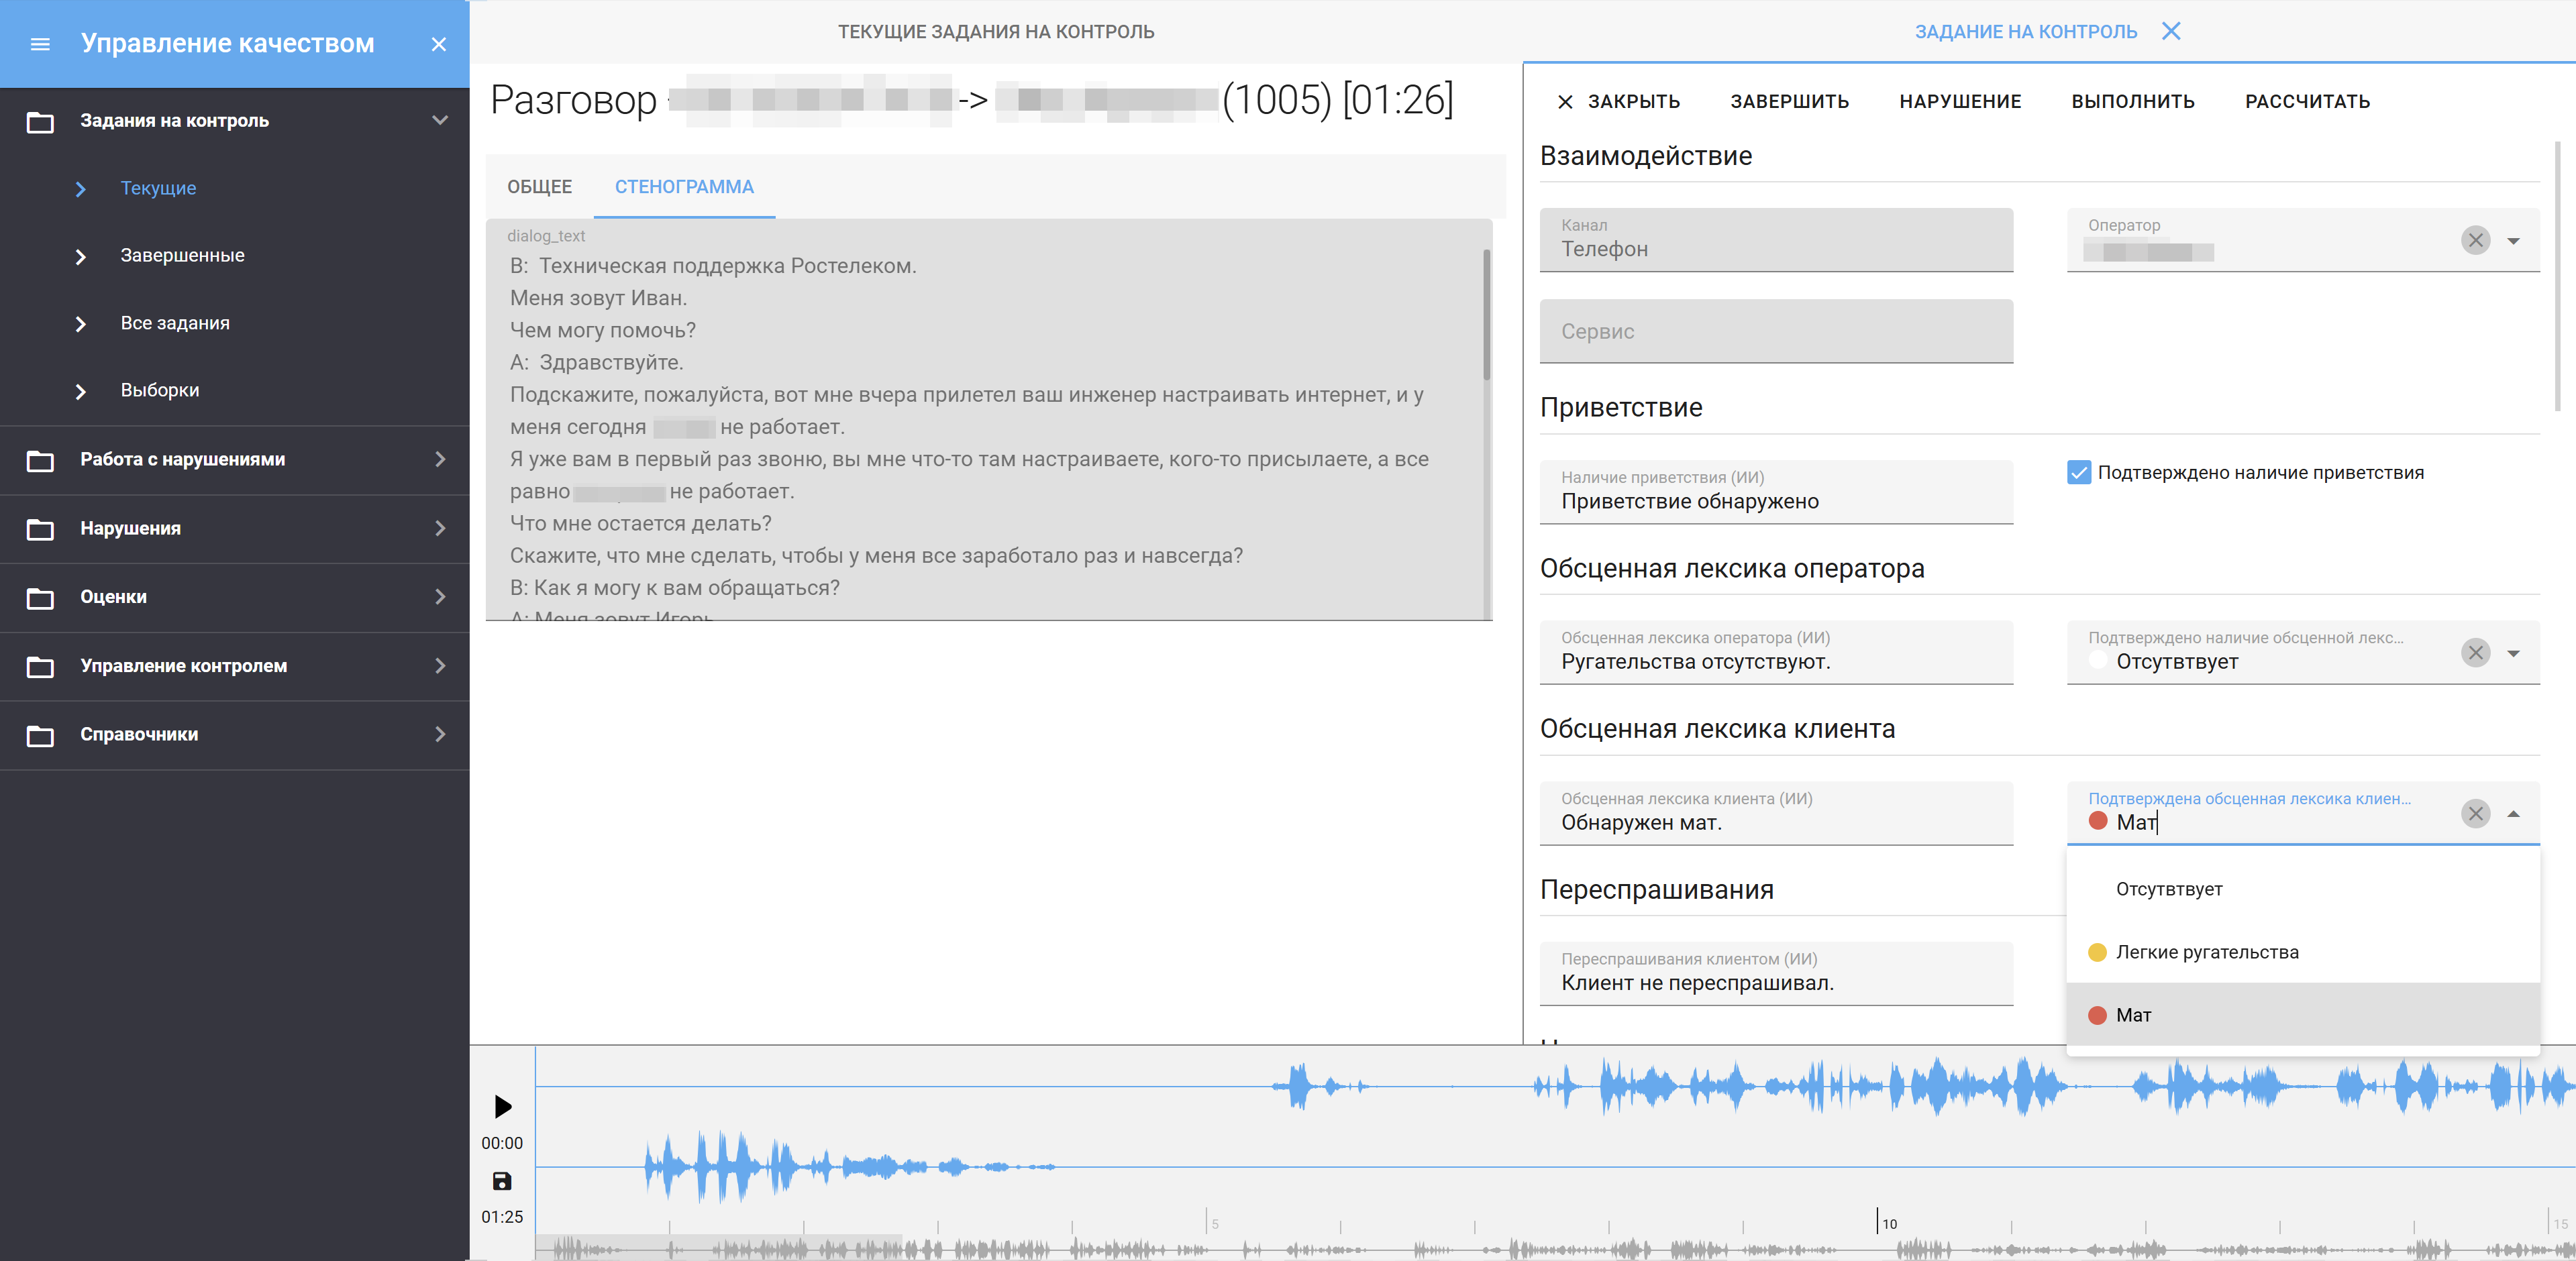
Task: Select the Мат option in dropdown list
Action: [2133, 1015]
